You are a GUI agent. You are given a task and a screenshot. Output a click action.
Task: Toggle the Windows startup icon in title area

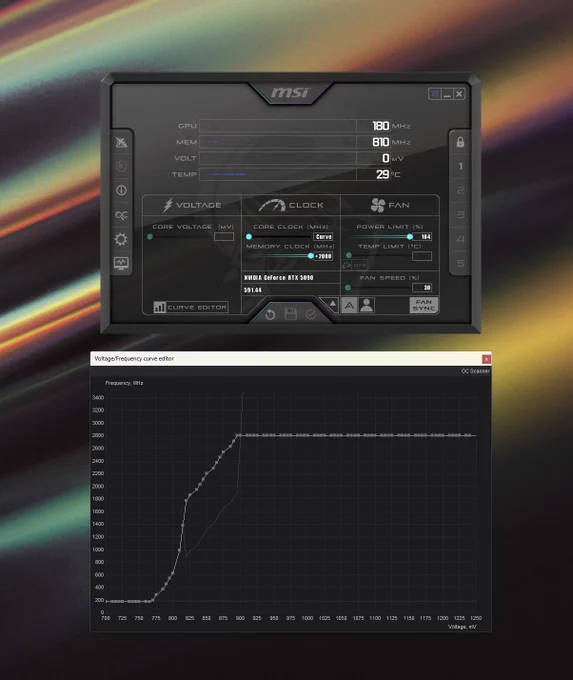pyautogui.click(x=435, y=93)
